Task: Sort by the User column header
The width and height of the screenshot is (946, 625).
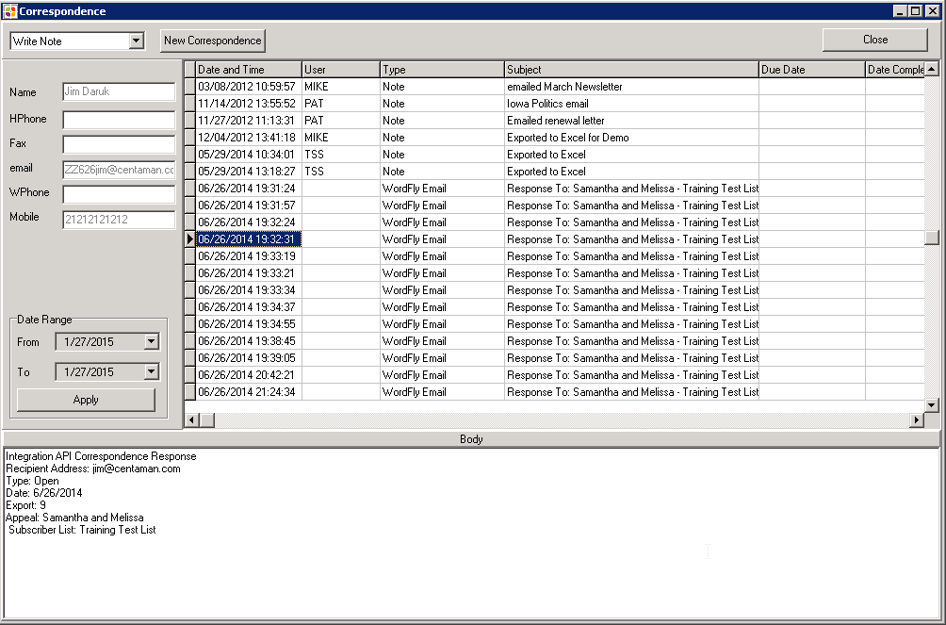Action: coord(341,69)
